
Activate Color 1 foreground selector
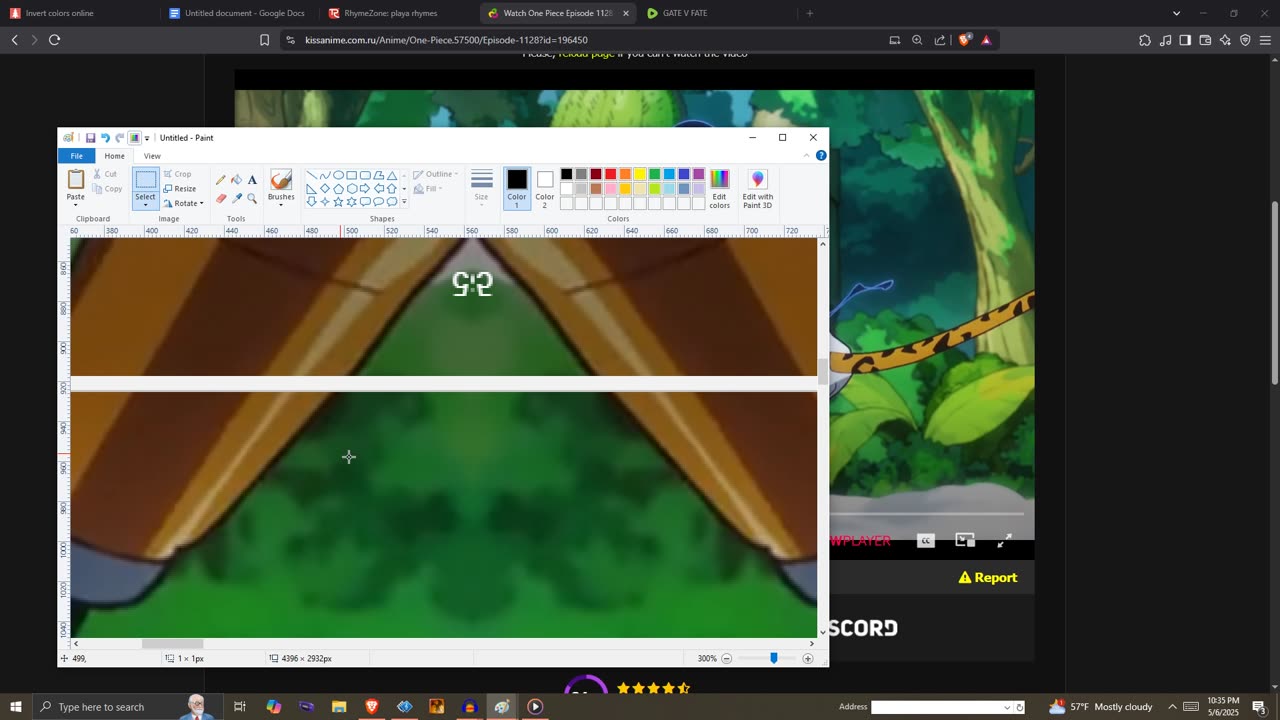click(x=517, y=188)
